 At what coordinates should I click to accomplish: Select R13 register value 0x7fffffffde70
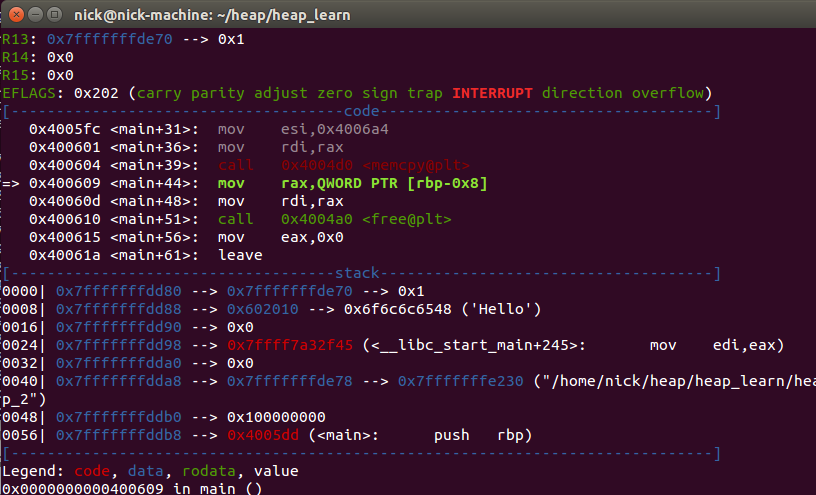109,40
